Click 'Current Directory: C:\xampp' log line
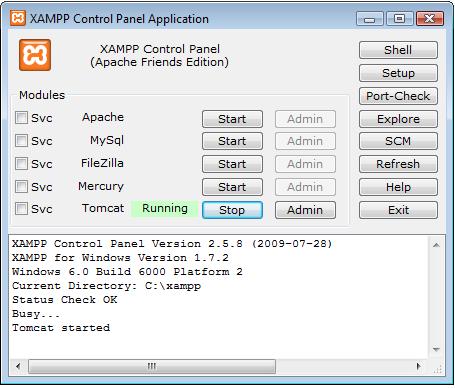This screenshot has width=455, height=388. point(107,286)
